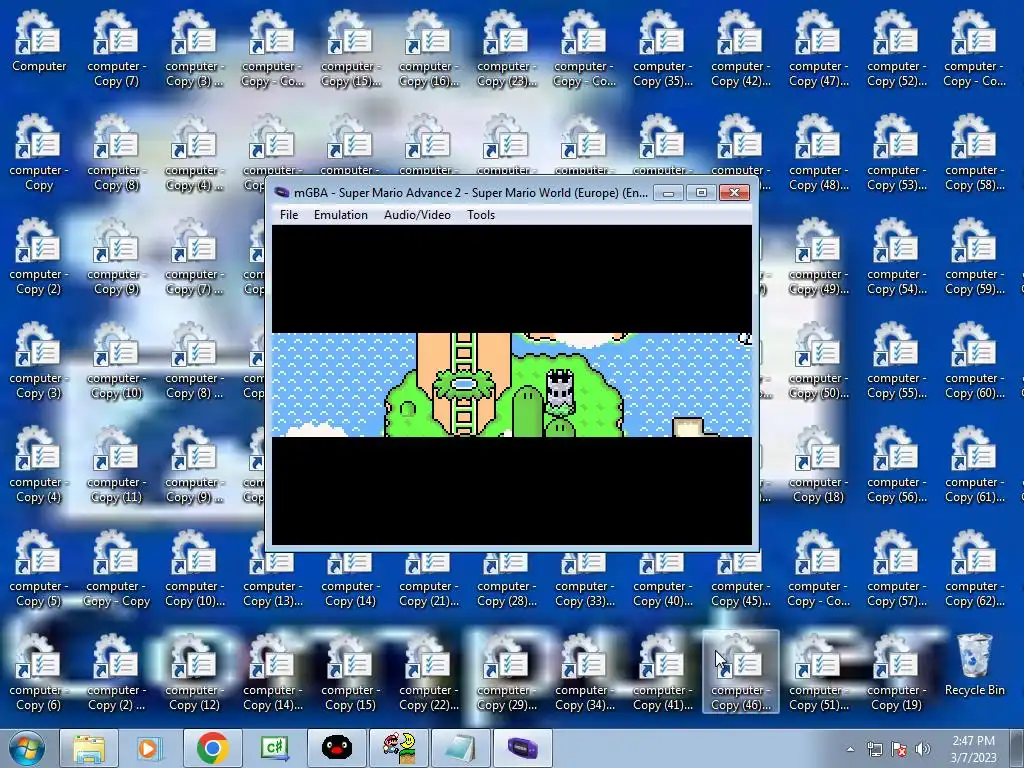Select the computer - Copy (55) shortcut
This screenshot has height=768, width=1024.
[x=896, y=360]
